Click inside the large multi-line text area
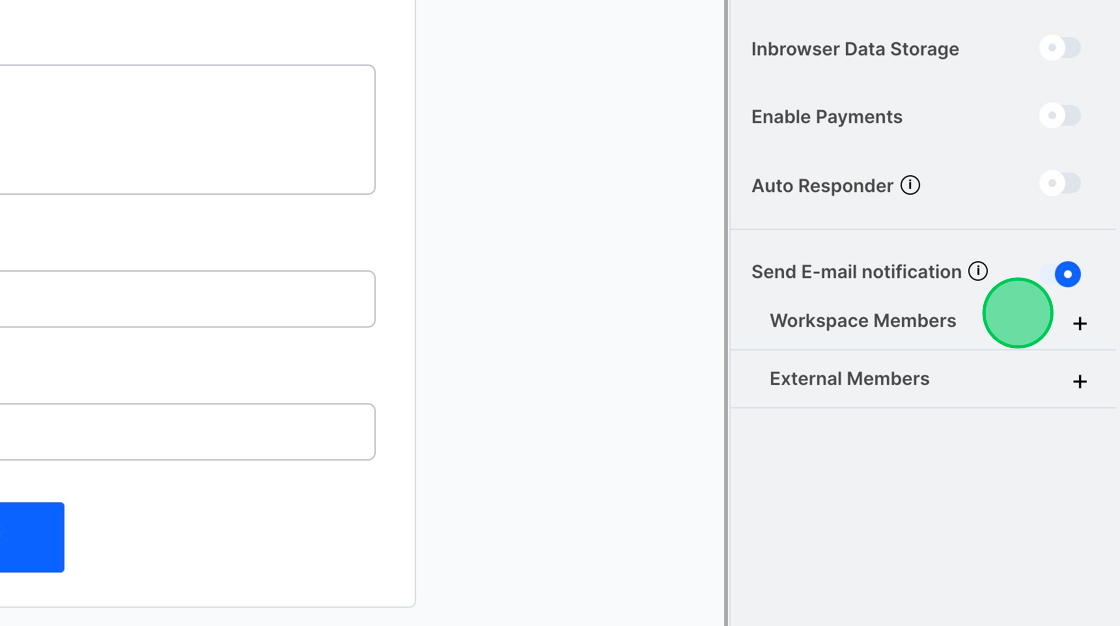 pos(180,130)
